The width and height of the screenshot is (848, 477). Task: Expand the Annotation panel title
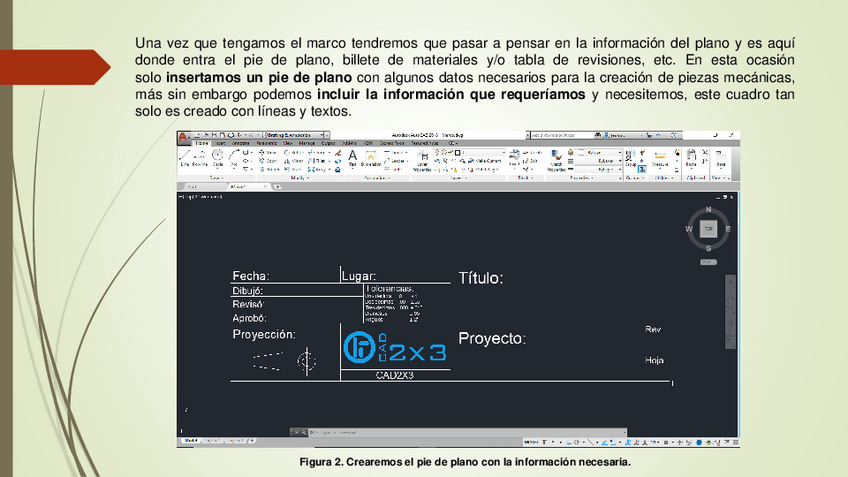377,178
